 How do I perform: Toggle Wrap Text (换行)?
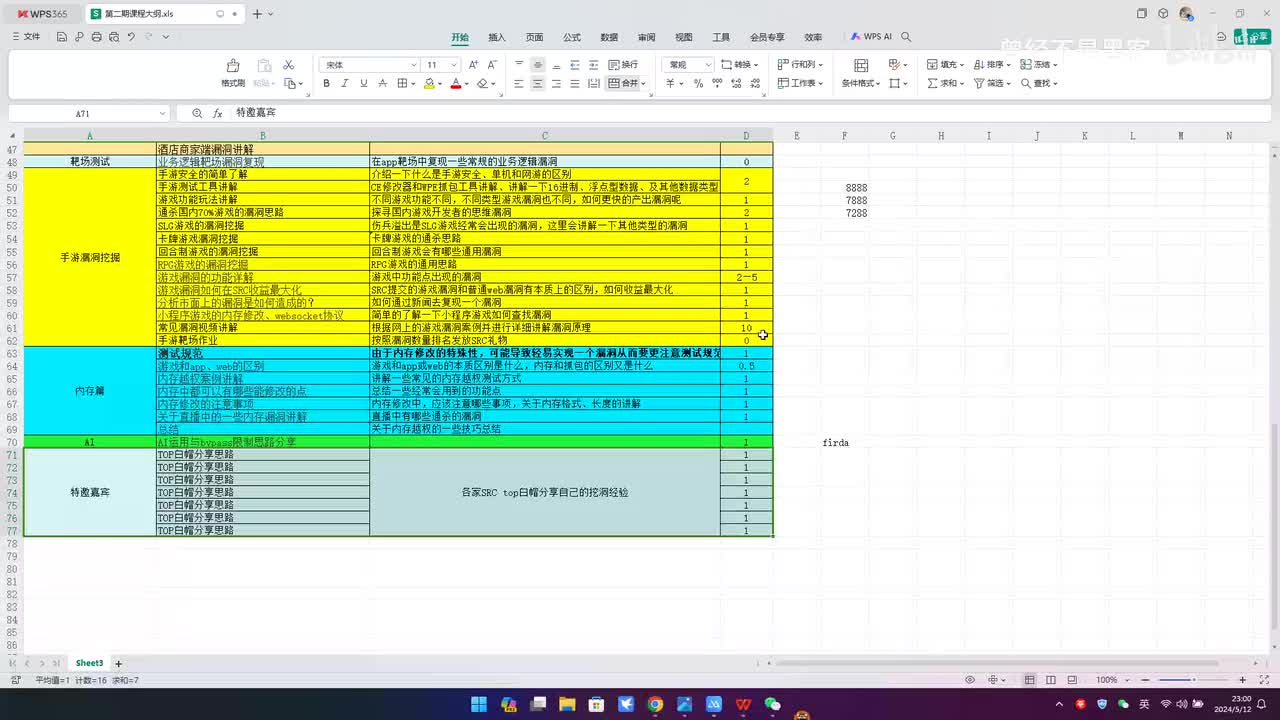point(622,65)
